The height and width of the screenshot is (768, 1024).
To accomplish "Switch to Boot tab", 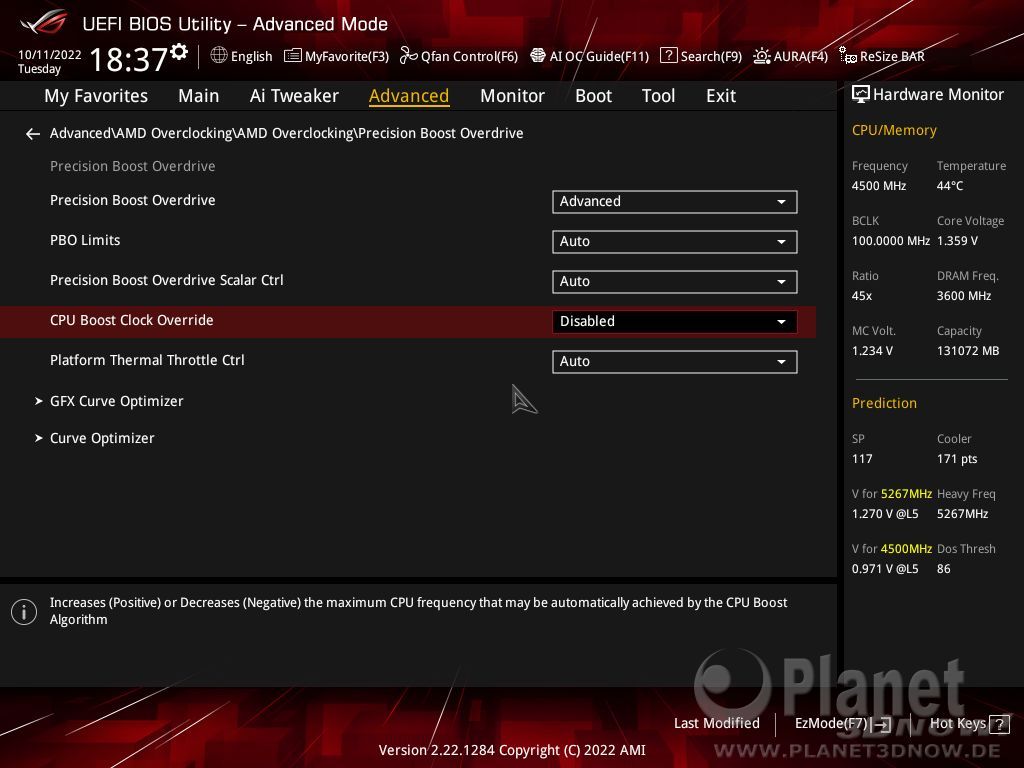I will point(593,96).
